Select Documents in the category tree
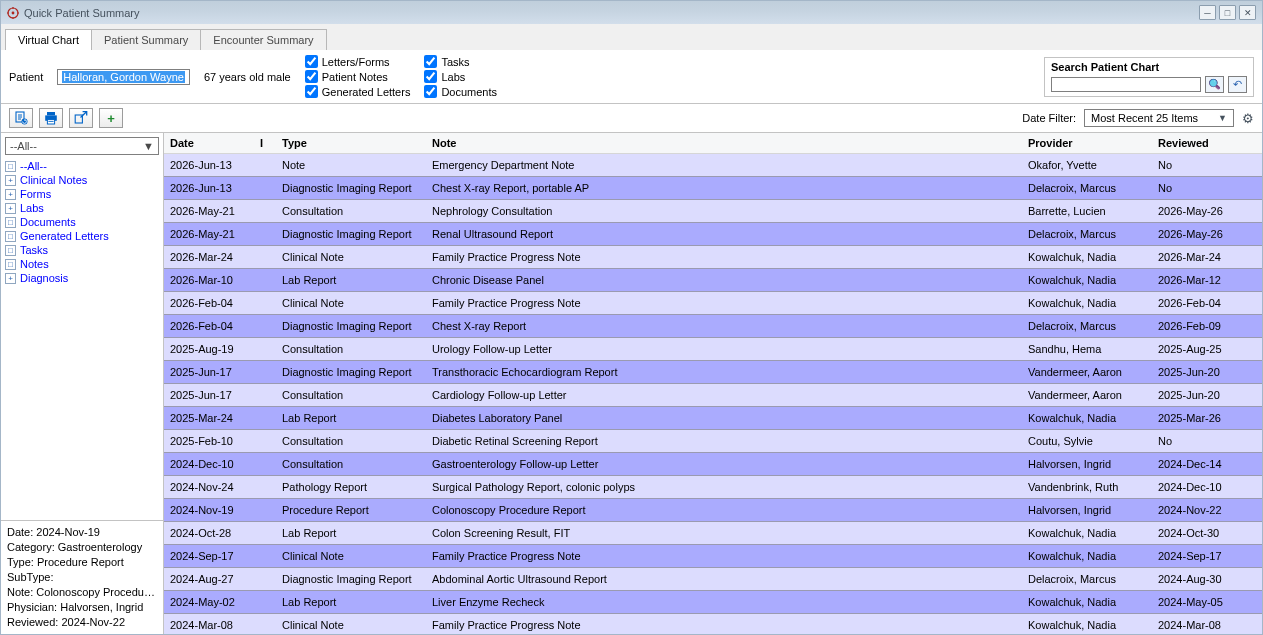This screenshot has width=1263, height=635. tap(48, 222)
